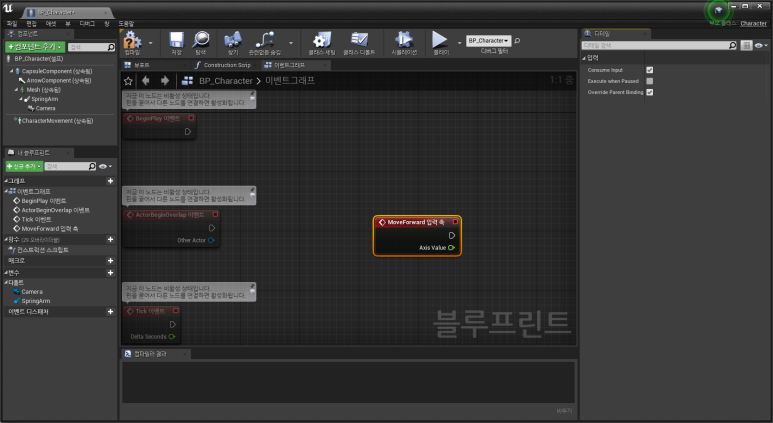Open Details panel view options eye
Viewport: 773px width, 423px height.
coord(761,45)
